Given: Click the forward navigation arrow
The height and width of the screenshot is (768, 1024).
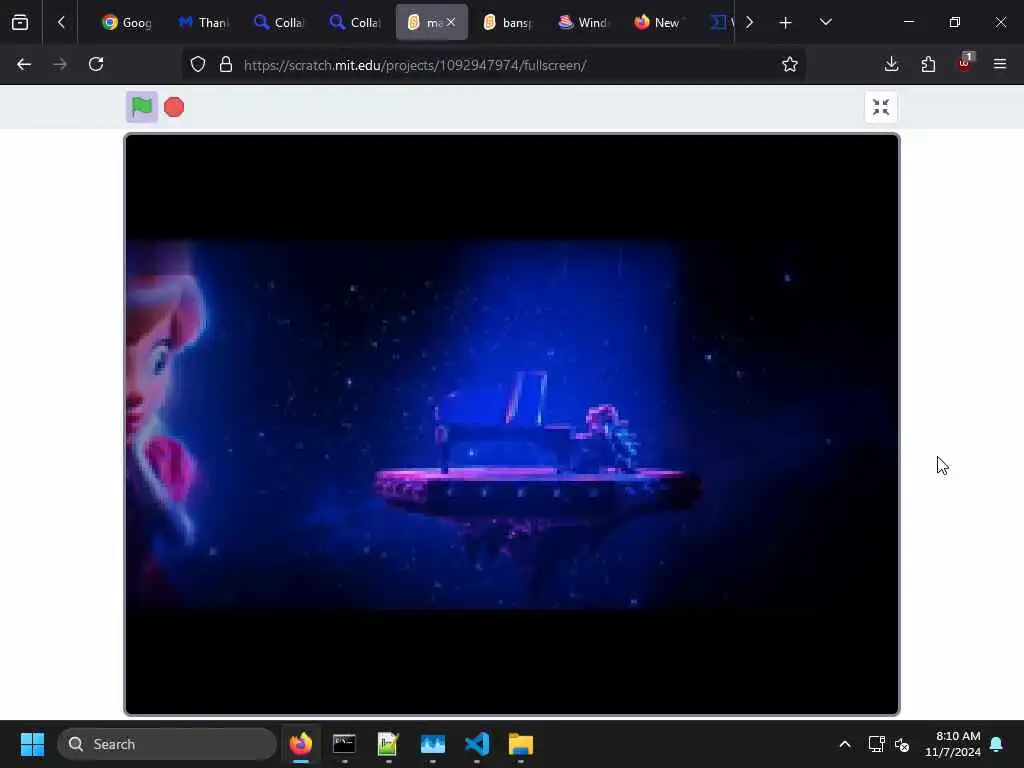Looking at the screenshot, I should click(x=60, y=64).
